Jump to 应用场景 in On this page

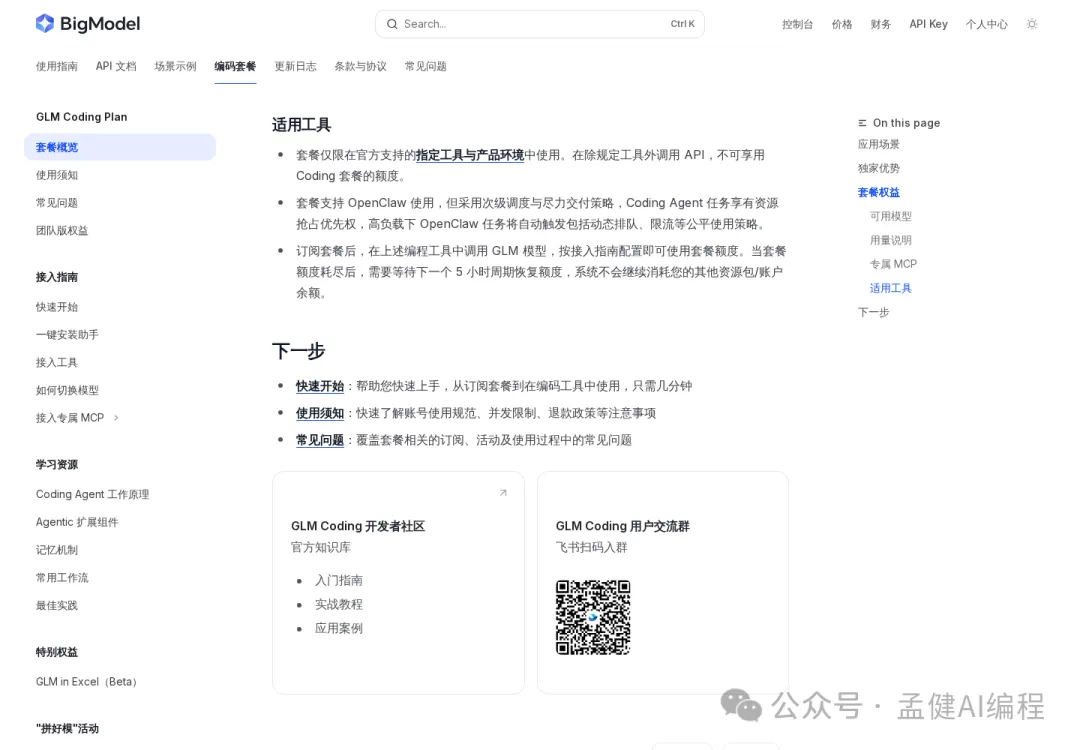coord(878,144)
